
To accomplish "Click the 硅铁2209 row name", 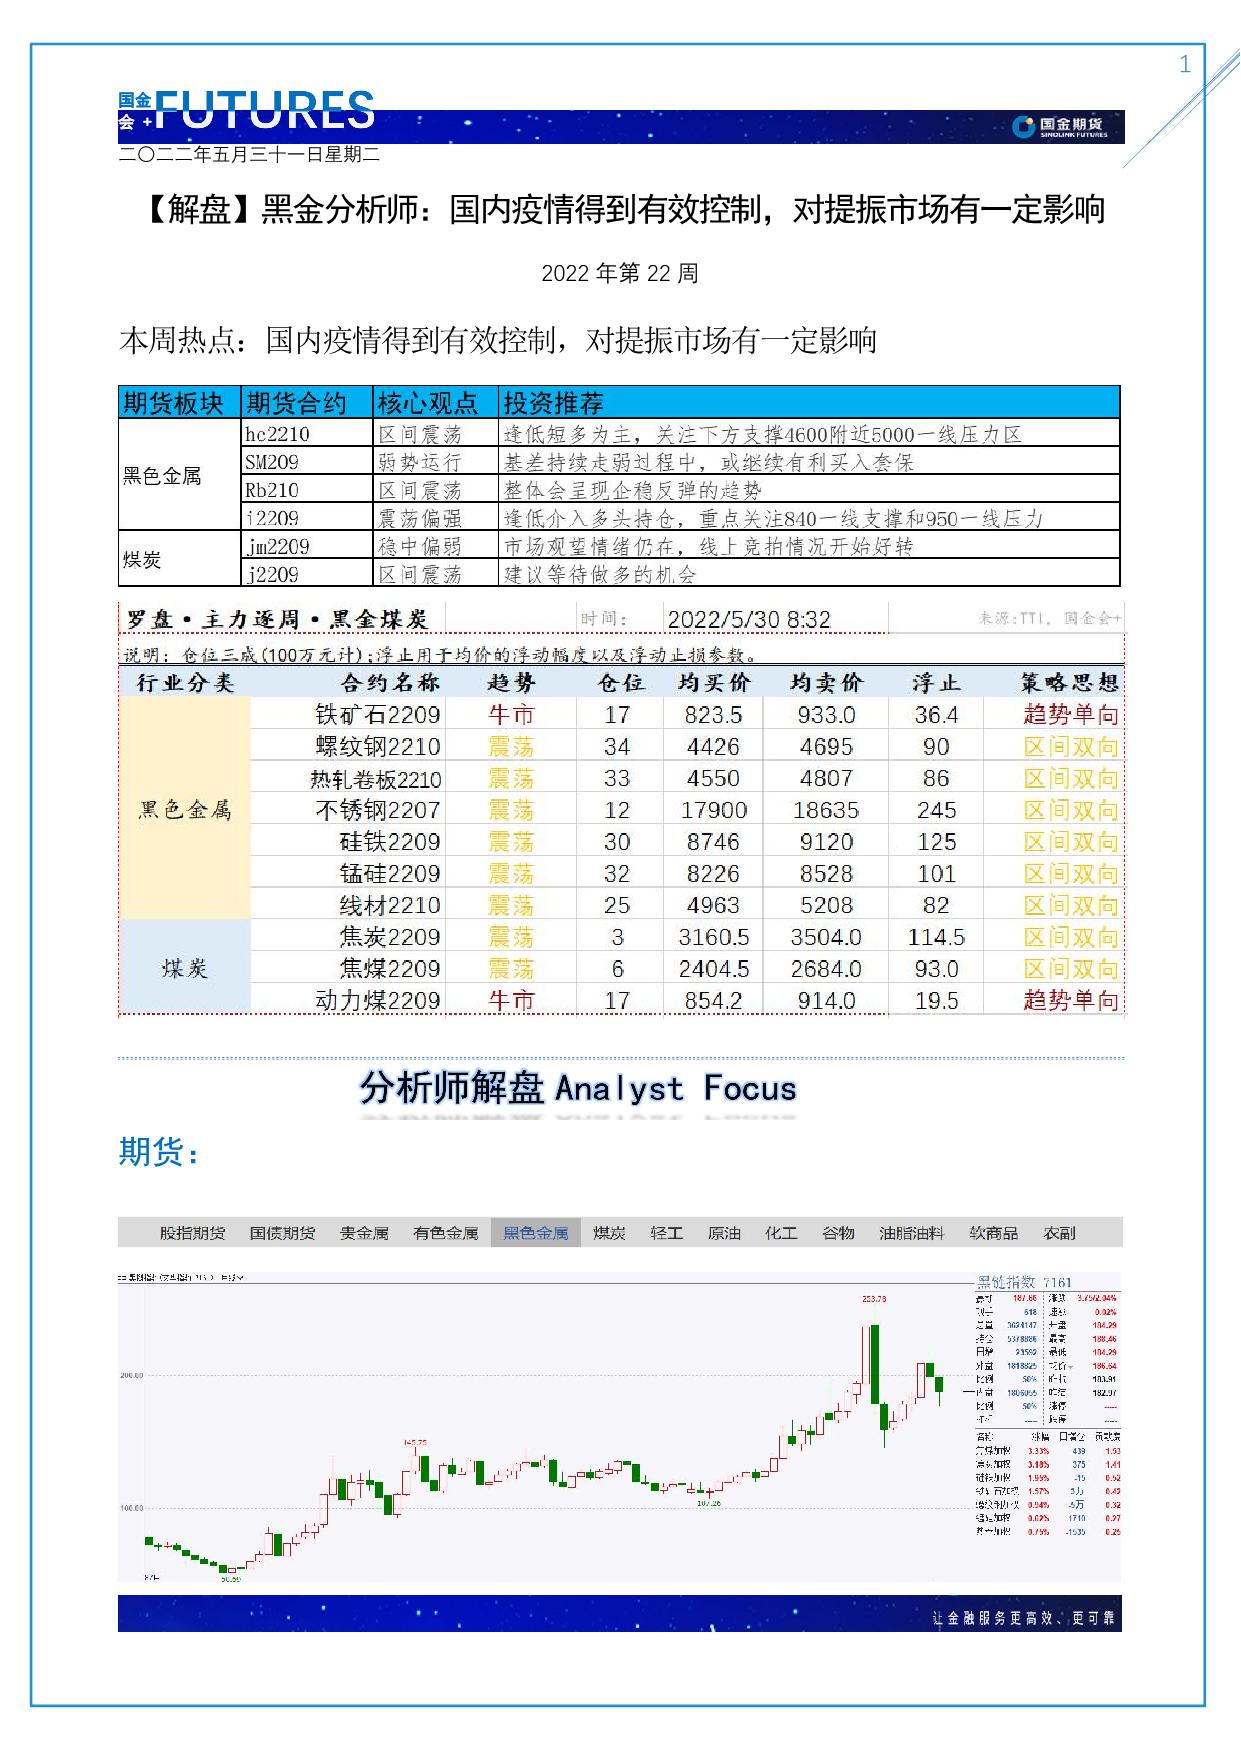I will pos(389,842).
